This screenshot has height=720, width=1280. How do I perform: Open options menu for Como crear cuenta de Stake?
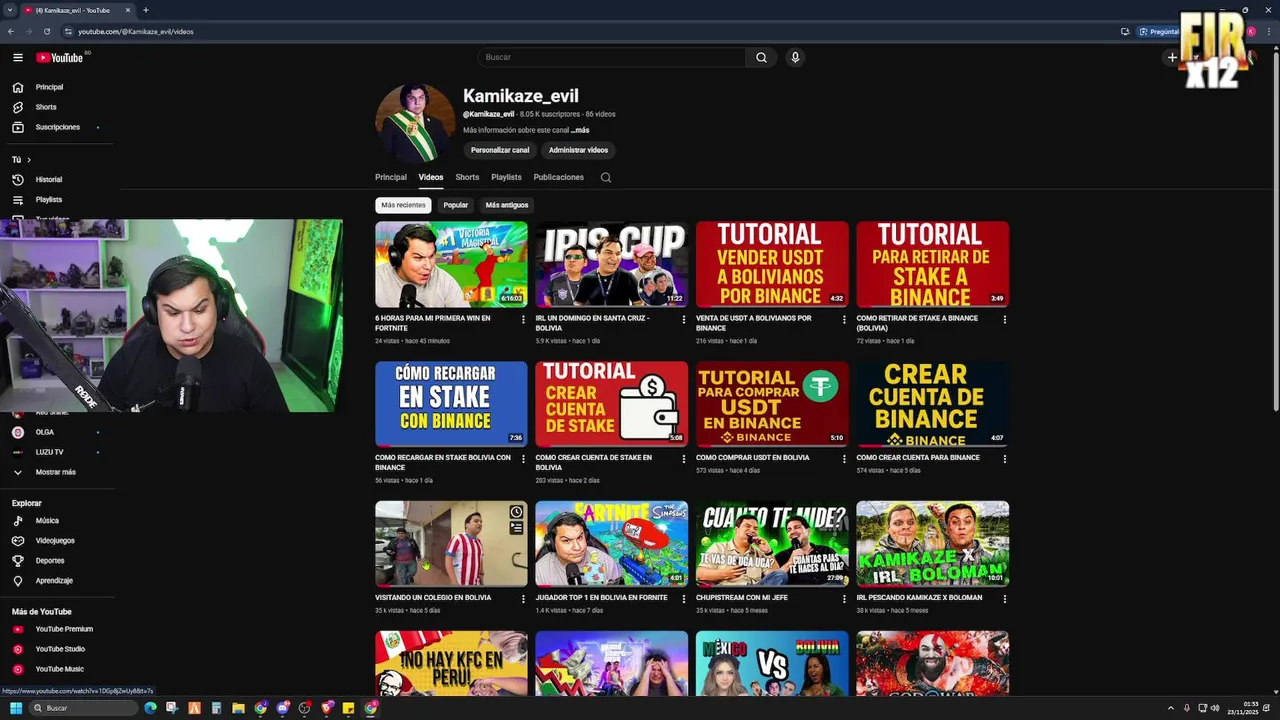pos(684,460)
